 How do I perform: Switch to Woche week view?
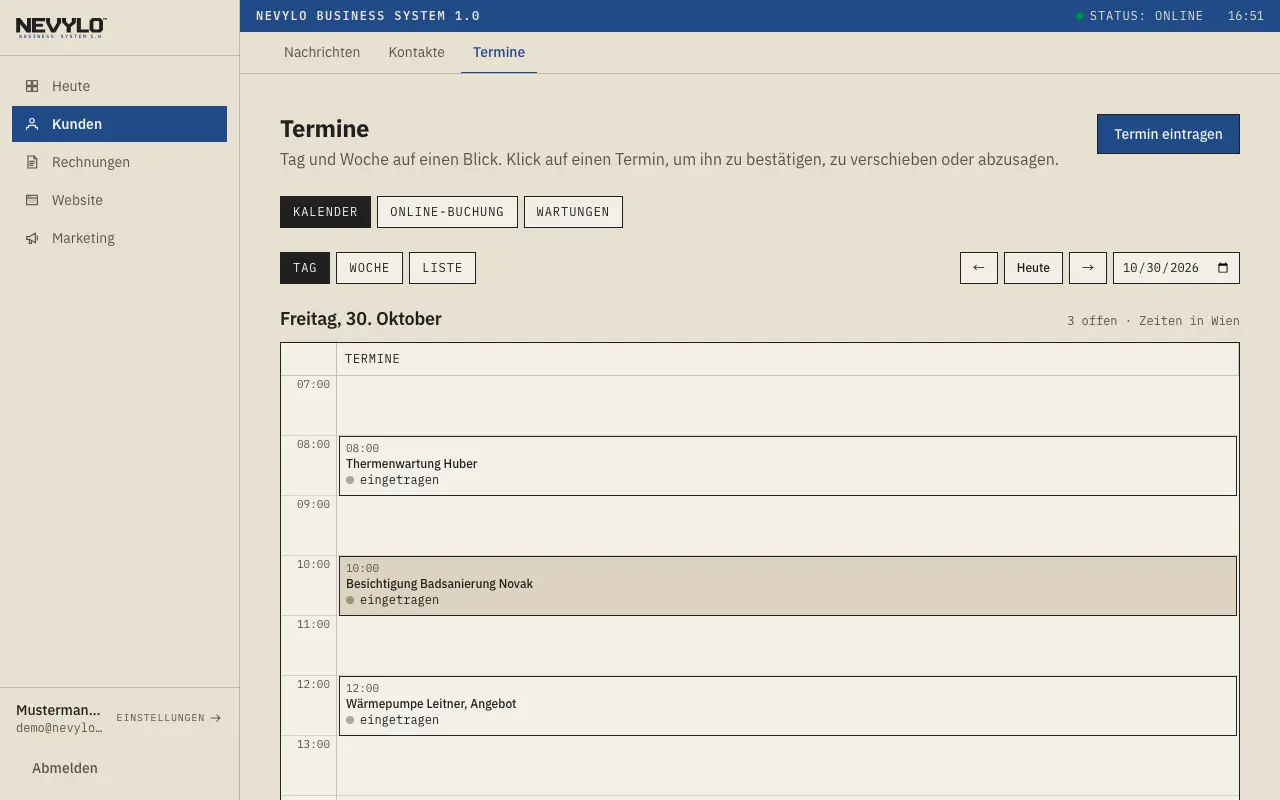369,268
